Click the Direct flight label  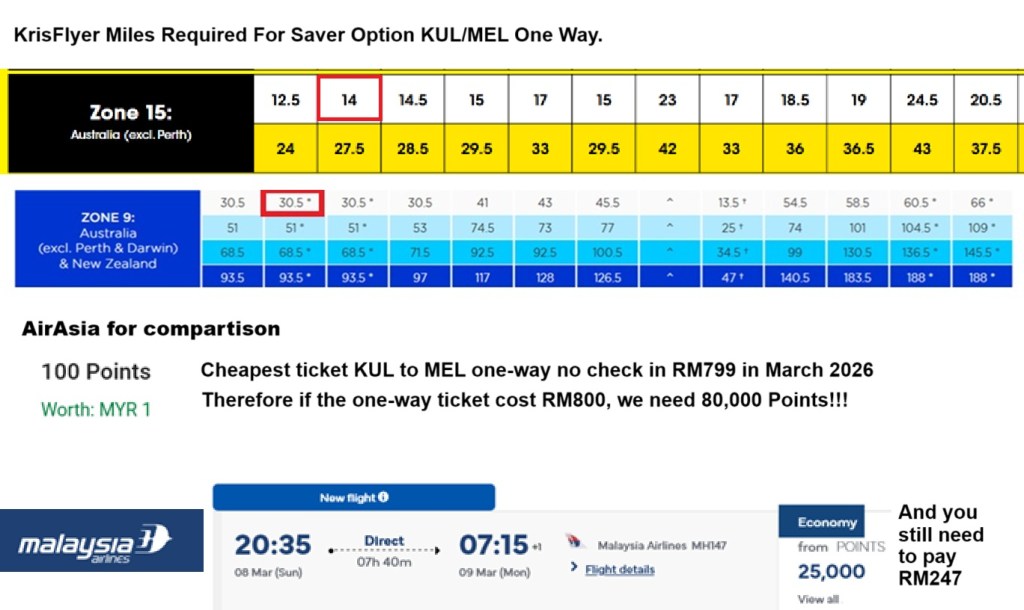click(x=384, y=541)
